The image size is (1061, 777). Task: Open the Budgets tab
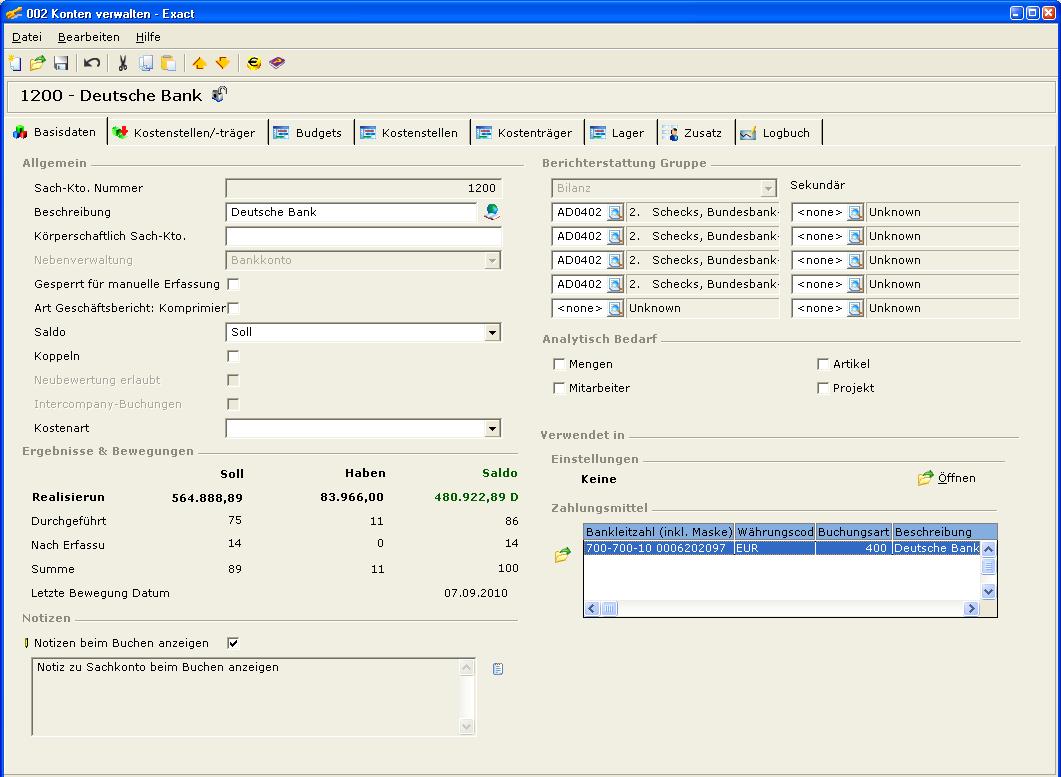pos(309,133)
